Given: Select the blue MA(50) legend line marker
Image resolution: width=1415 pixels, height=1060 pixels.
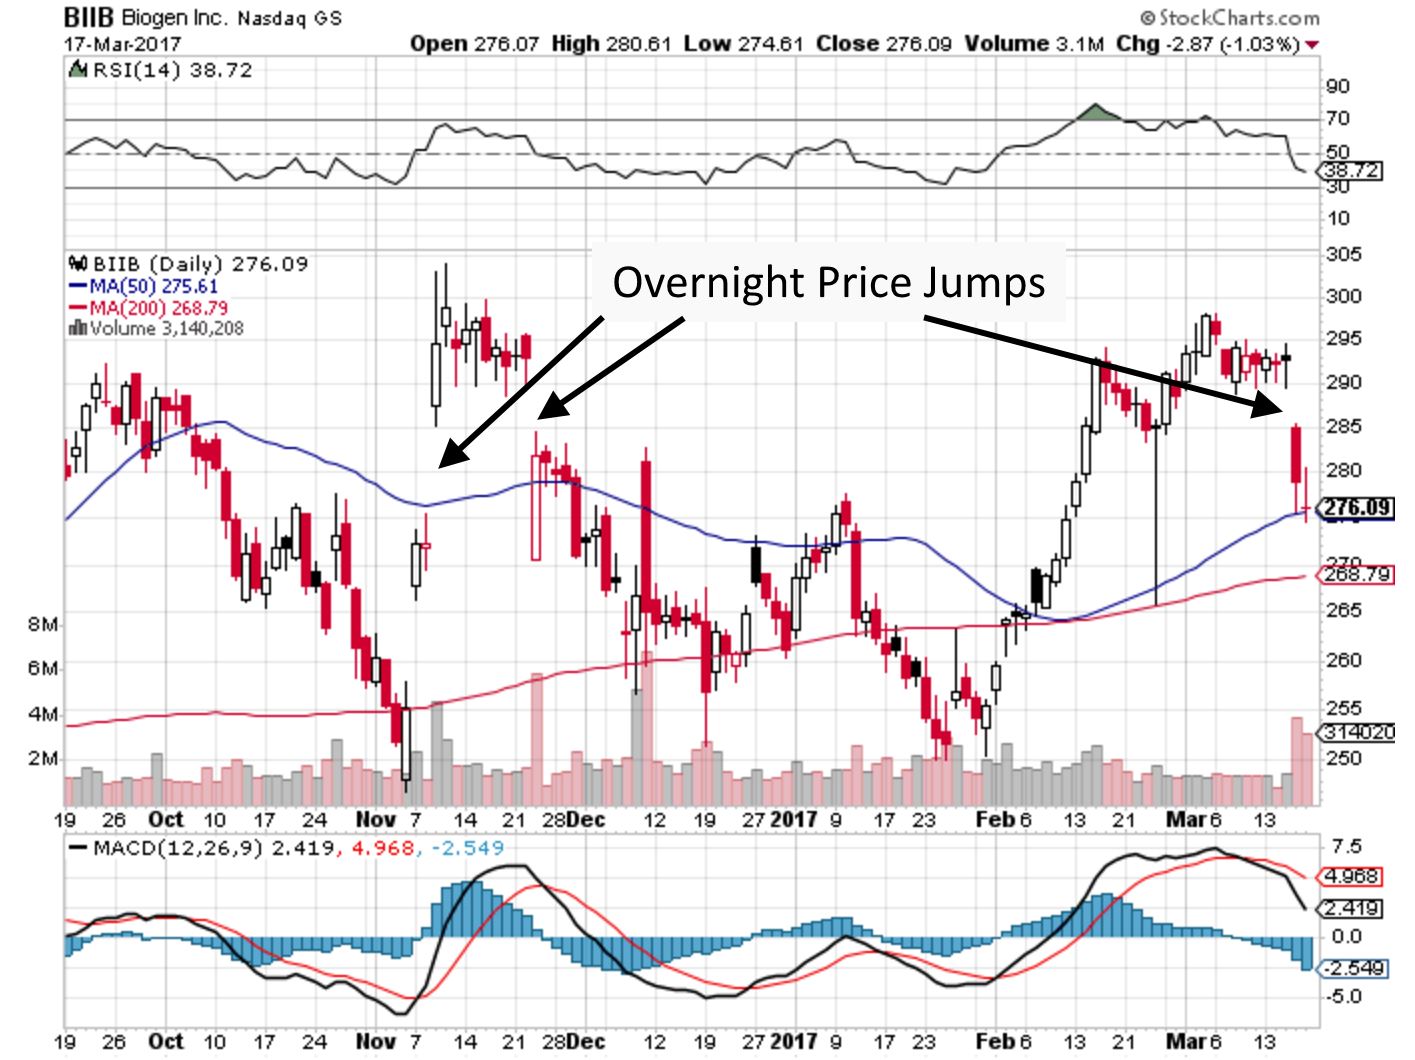Looking at the screenshot, I should [79, 286].
